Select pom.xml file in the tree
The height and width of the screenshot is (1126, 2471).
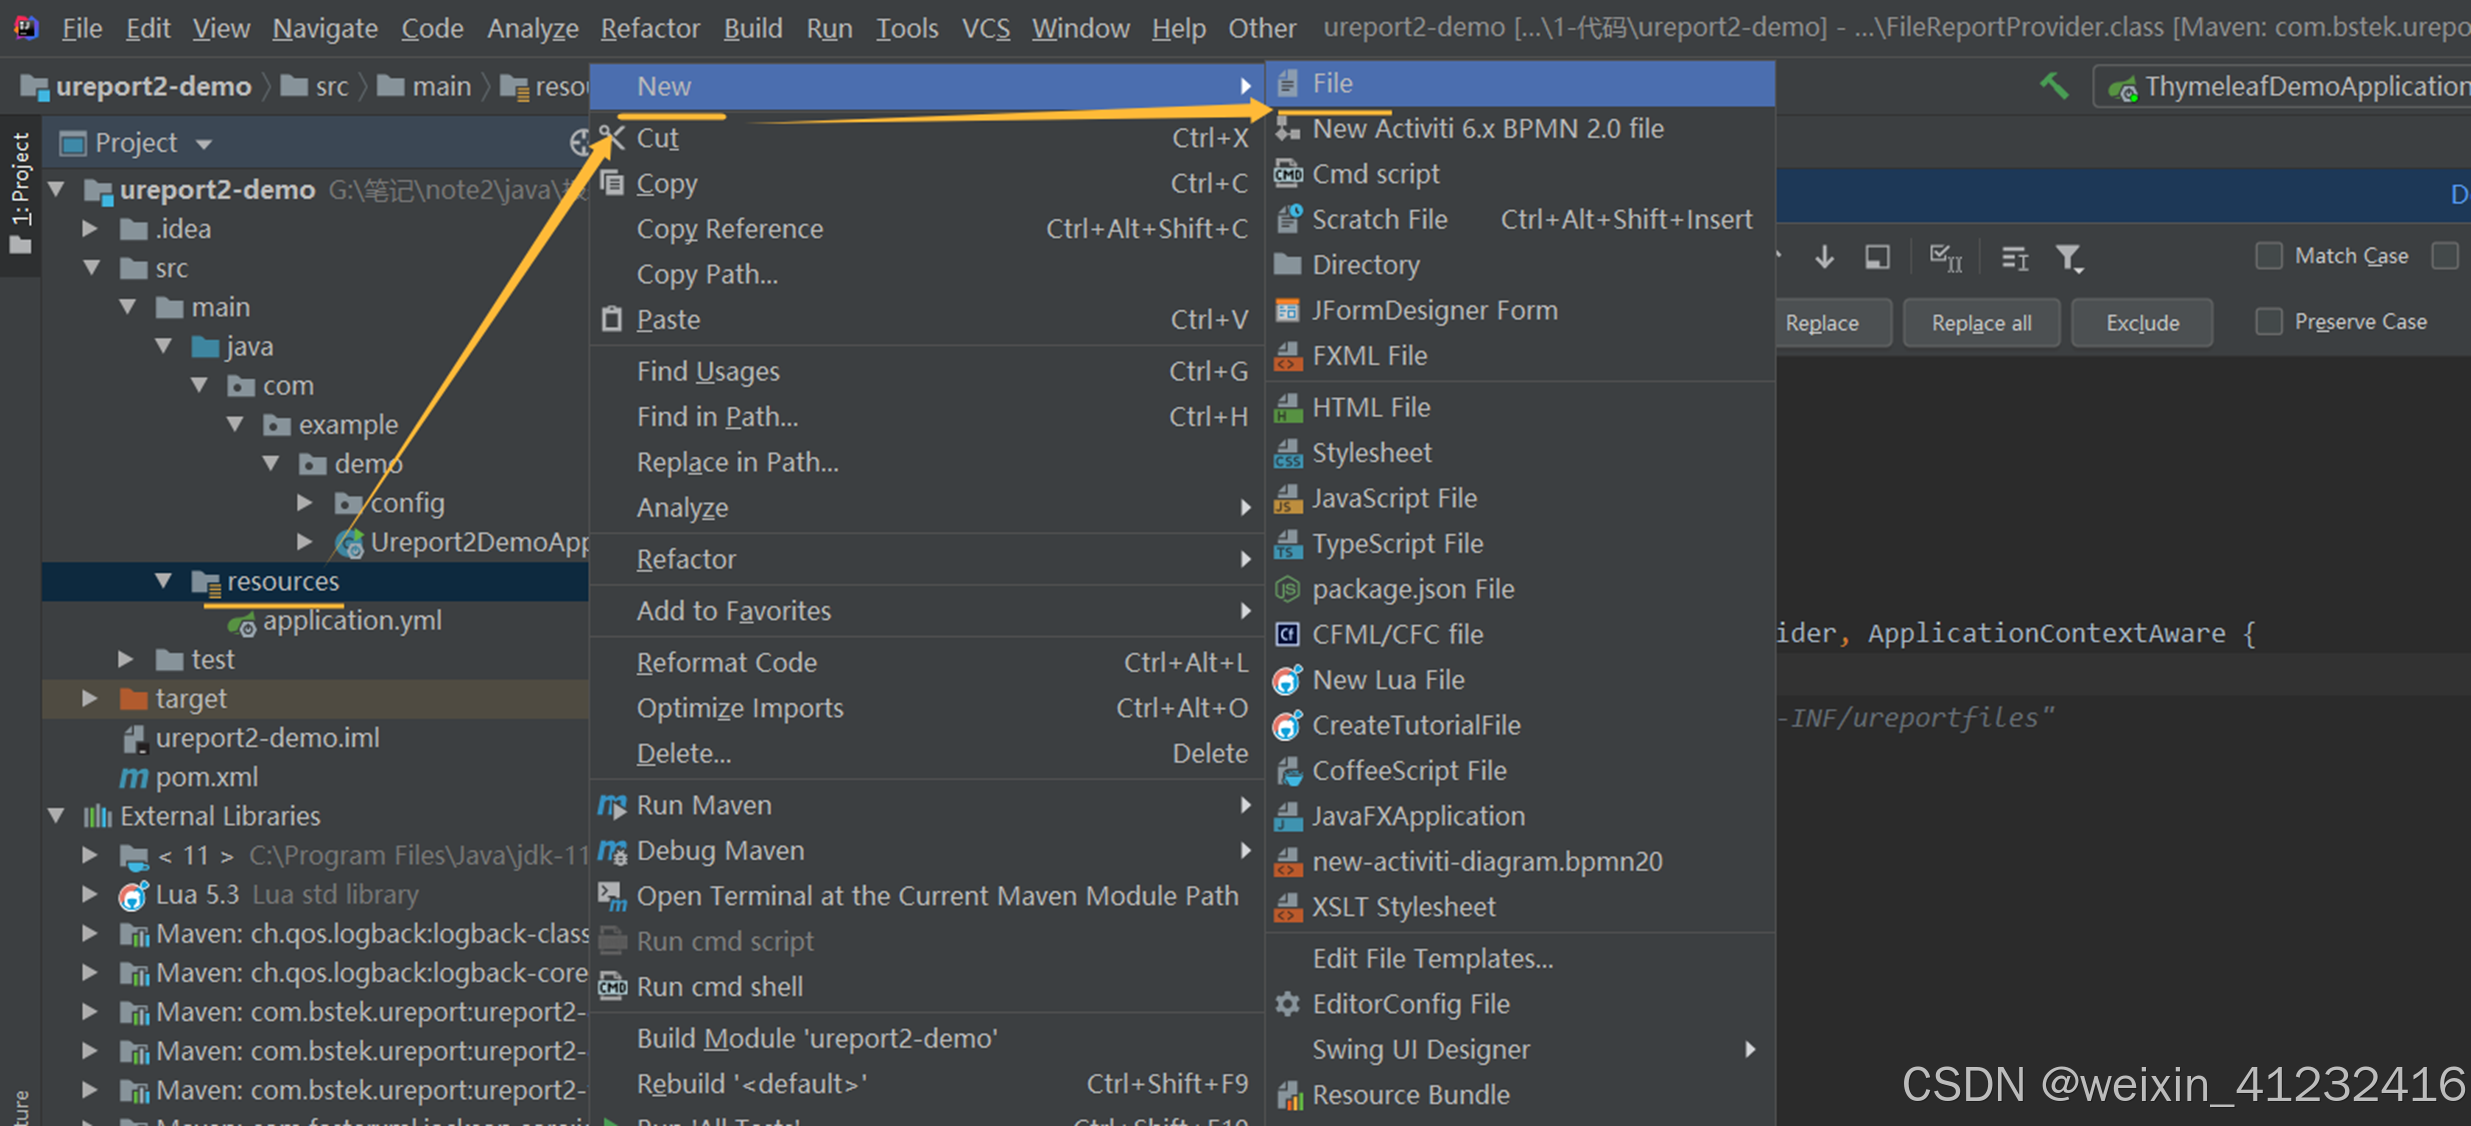pyautogui.click(x=206, y=777)
